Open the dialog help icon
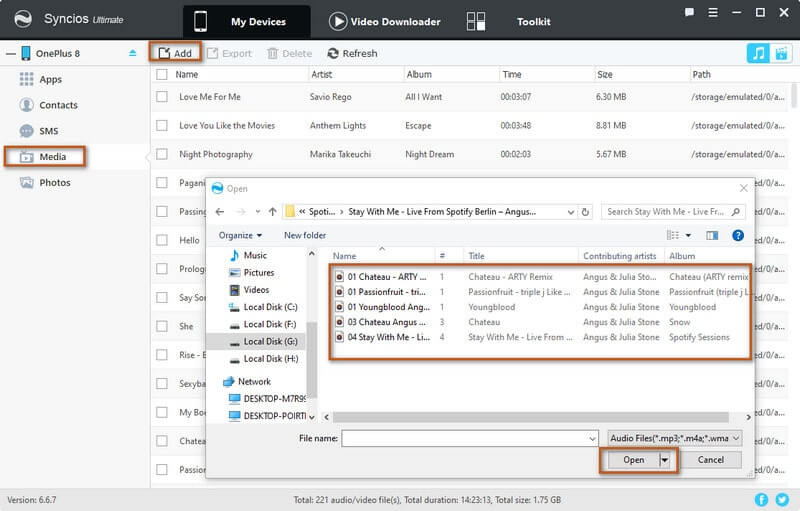Viewport: 800px width, 511px height. click(738, 235)
